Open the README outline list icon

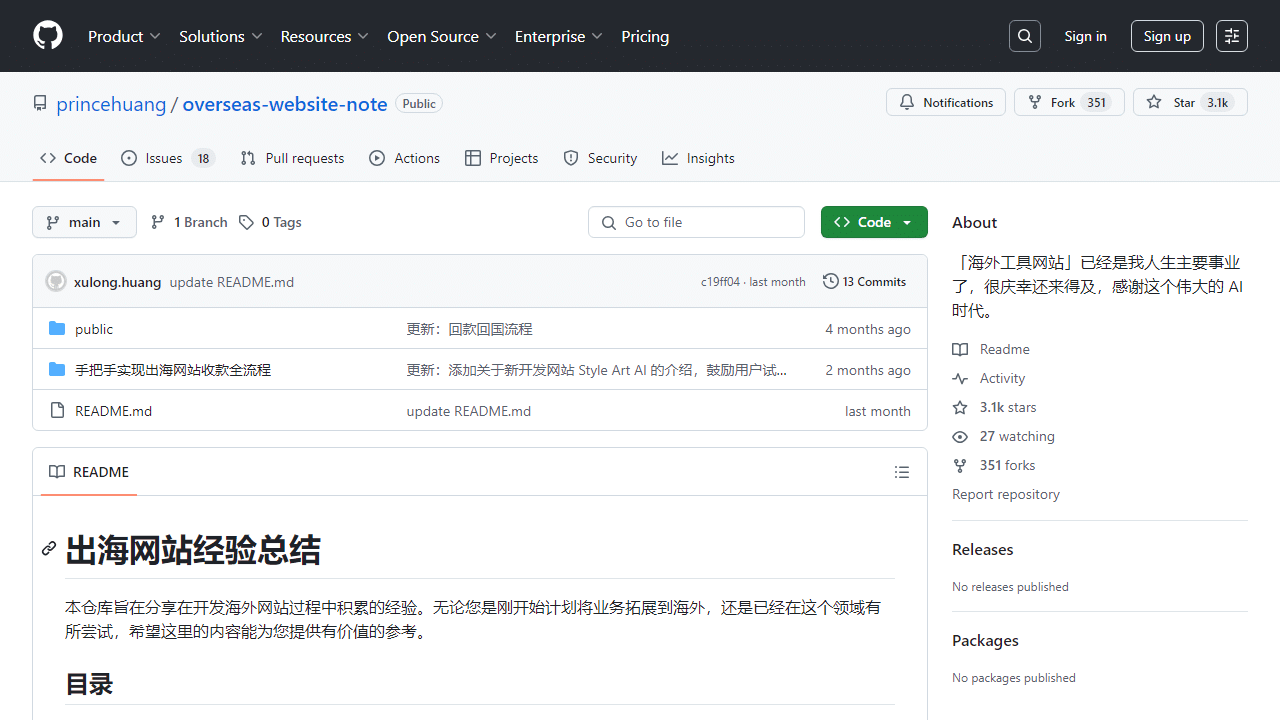pyautogui.click(x=902, y=472)
